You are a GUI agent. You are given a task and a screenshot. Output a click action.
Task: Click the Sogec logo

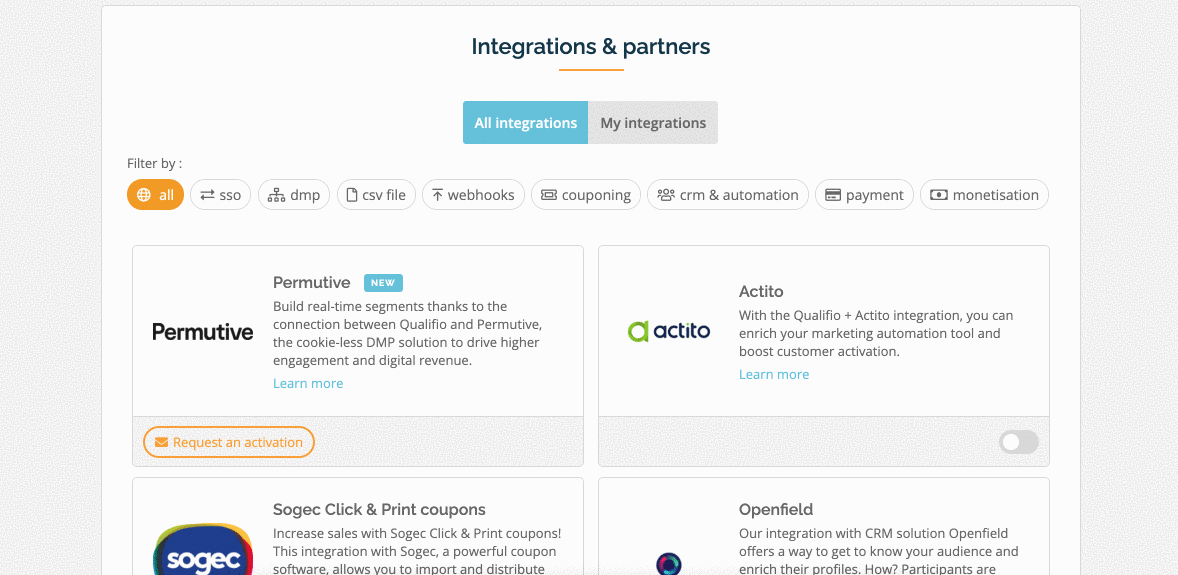pos(203,549)
